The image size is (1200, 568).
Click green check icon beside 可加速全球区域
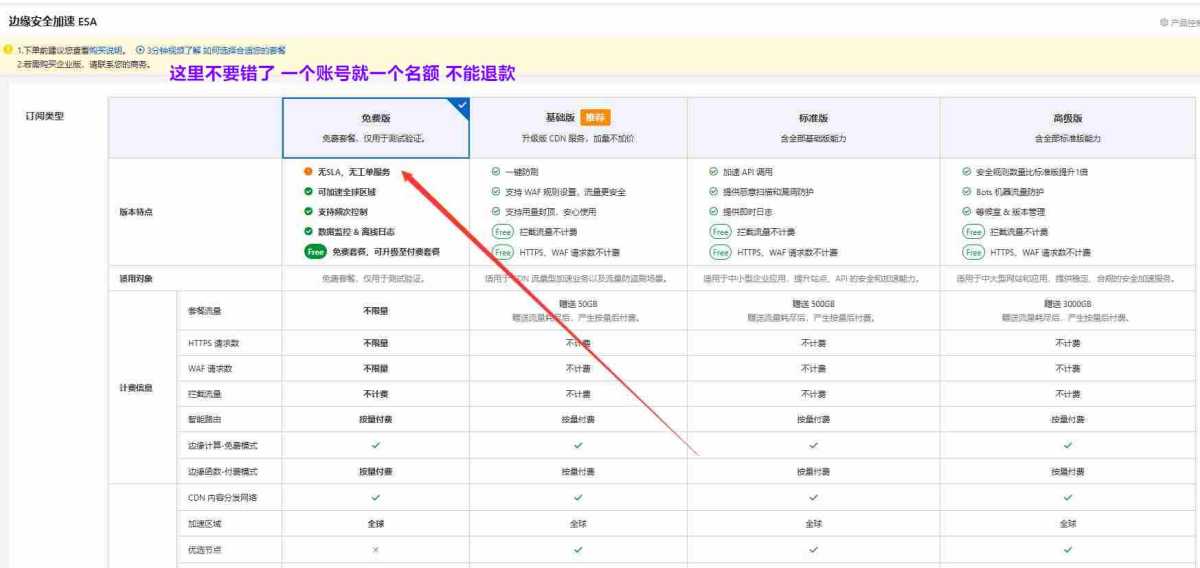click(308, 192)
